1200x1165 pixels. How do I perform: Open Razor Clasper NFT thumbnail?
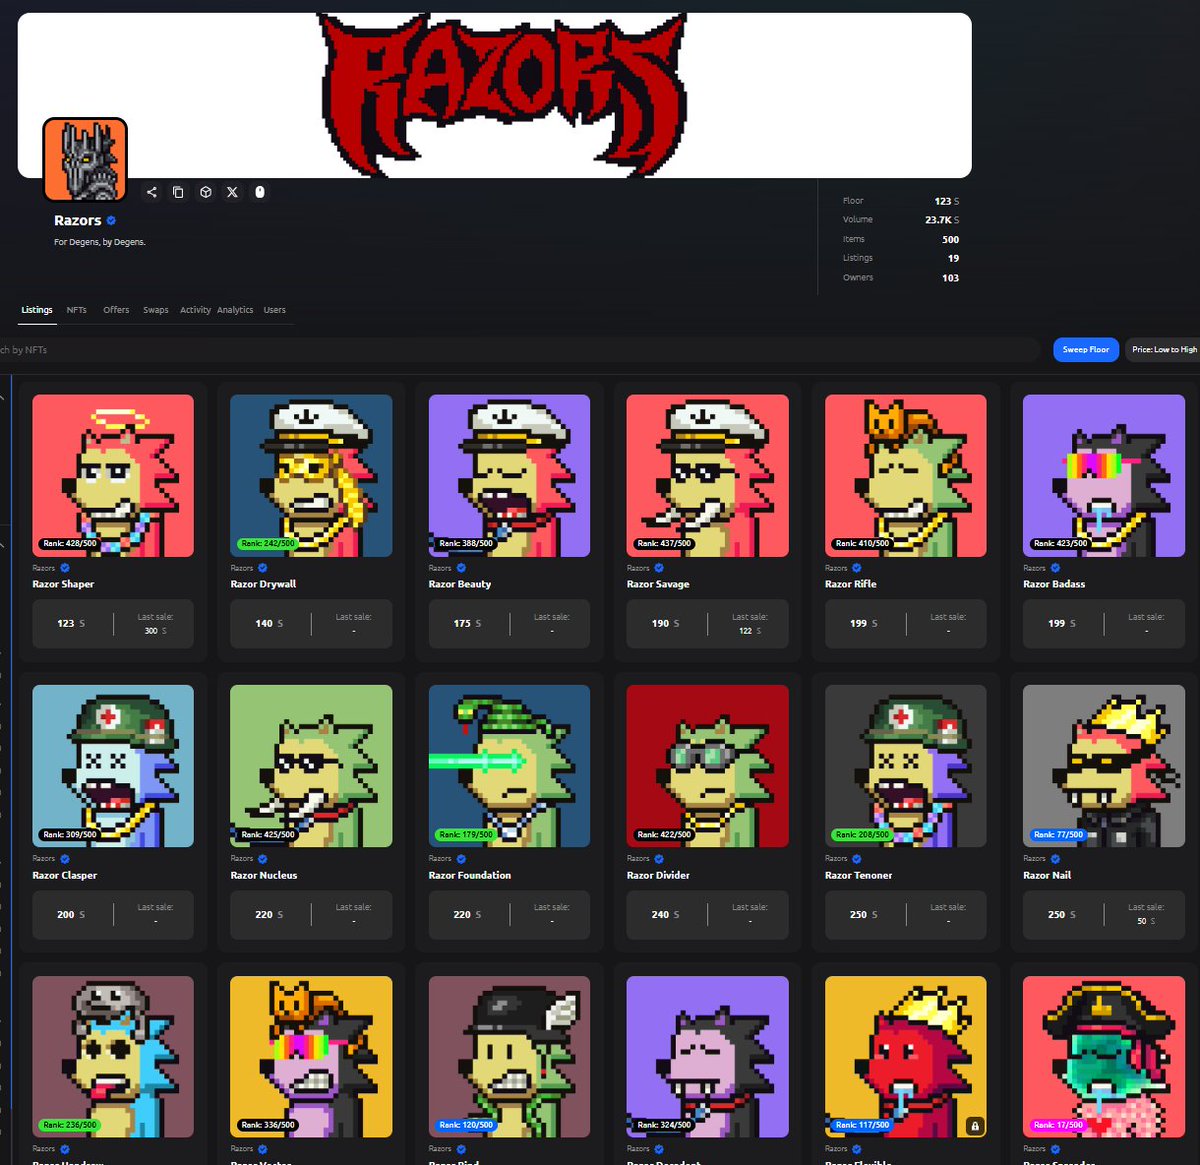tap(113, 766)
